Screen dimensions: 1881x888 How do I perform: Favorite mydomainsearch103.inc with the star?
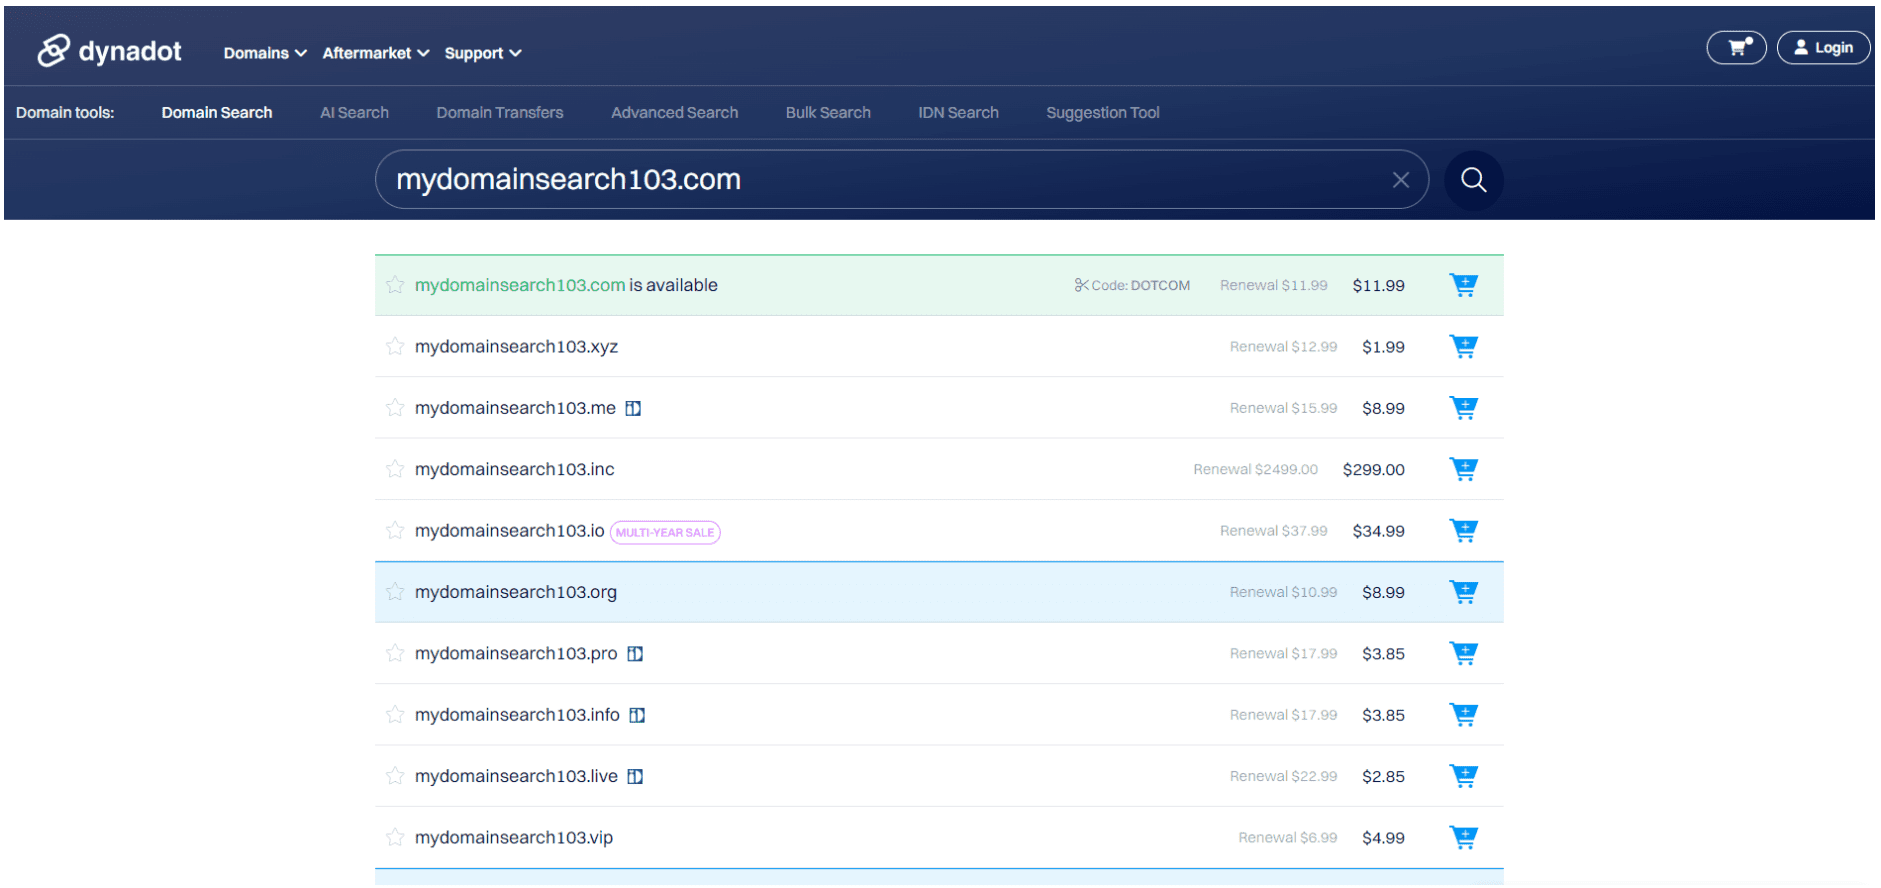(x=395, y=469)
